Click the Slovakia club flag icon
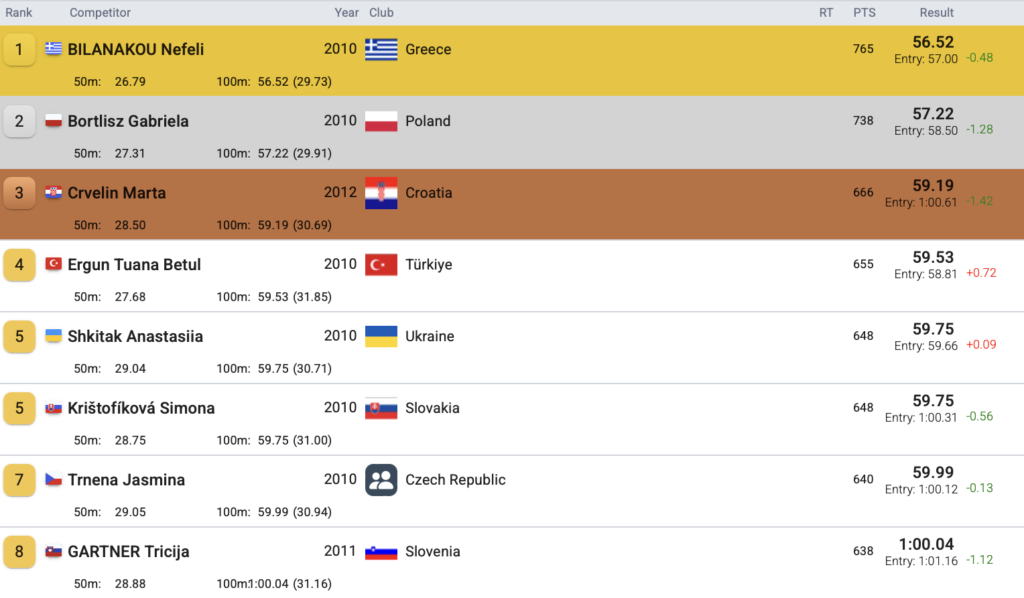1024x598 pixels. pos(381,408)
